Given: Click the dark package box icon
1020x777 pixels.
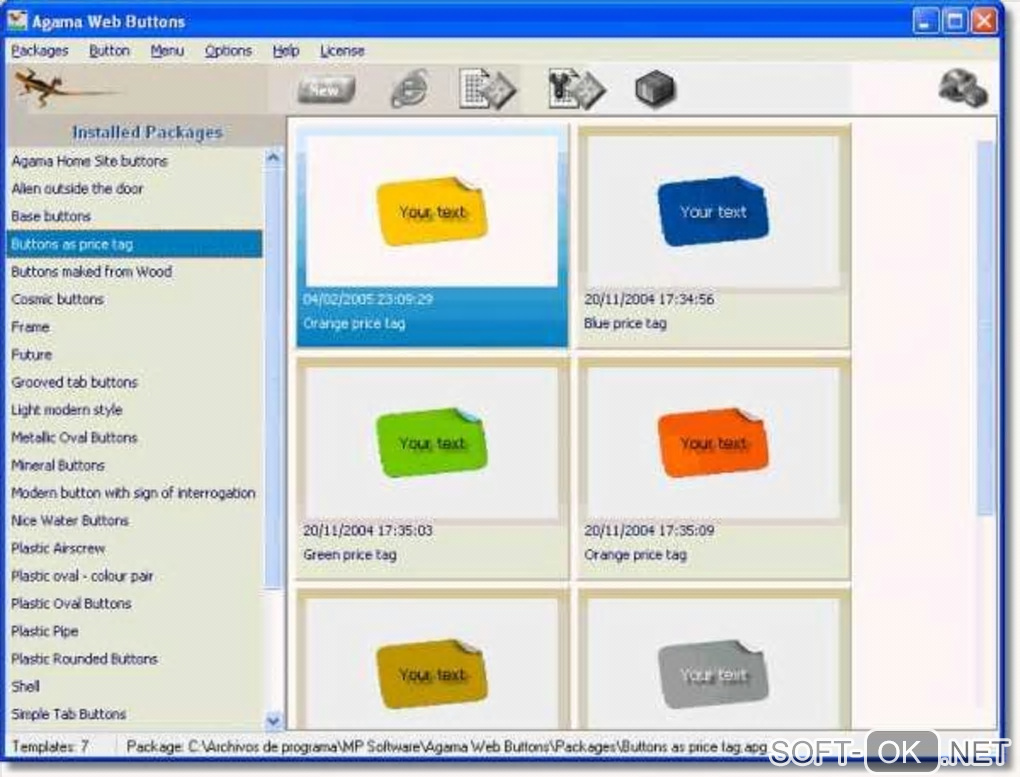Looking at the screenshot, I should [x=656, y=89].
